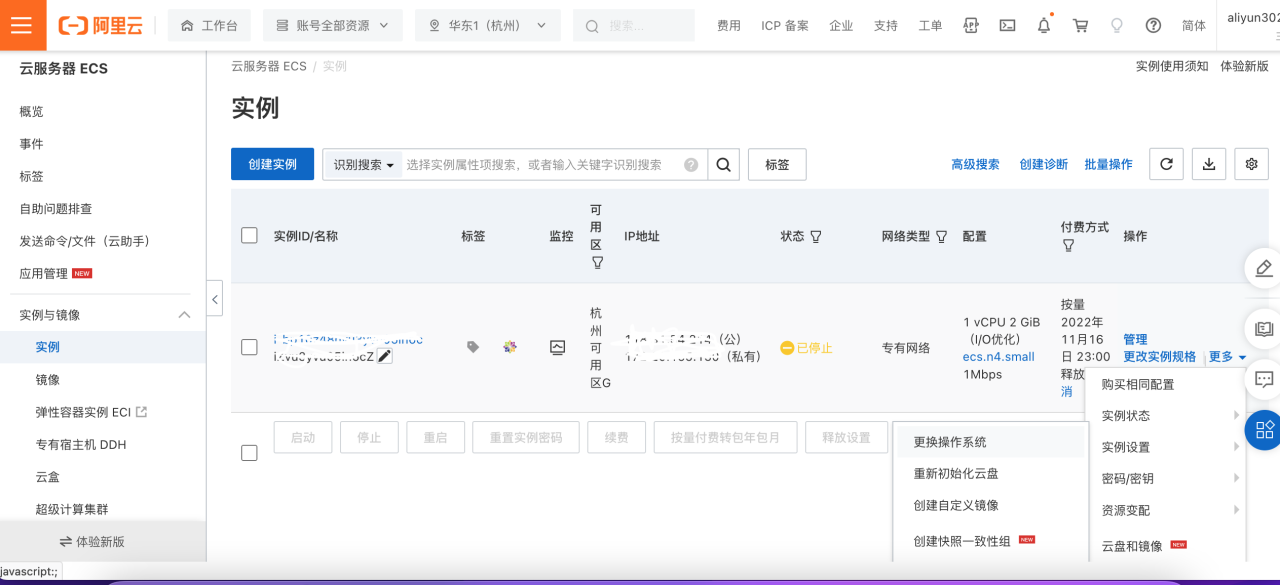Open the instance monitoring chart icon
Viewport: 1280px width, 585px height.
tap(558, 347)
